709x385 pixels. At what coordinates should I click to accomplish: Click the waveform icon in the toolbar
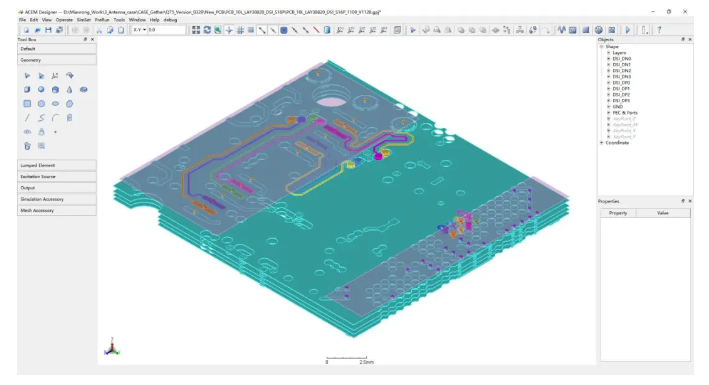click(562, 30)
